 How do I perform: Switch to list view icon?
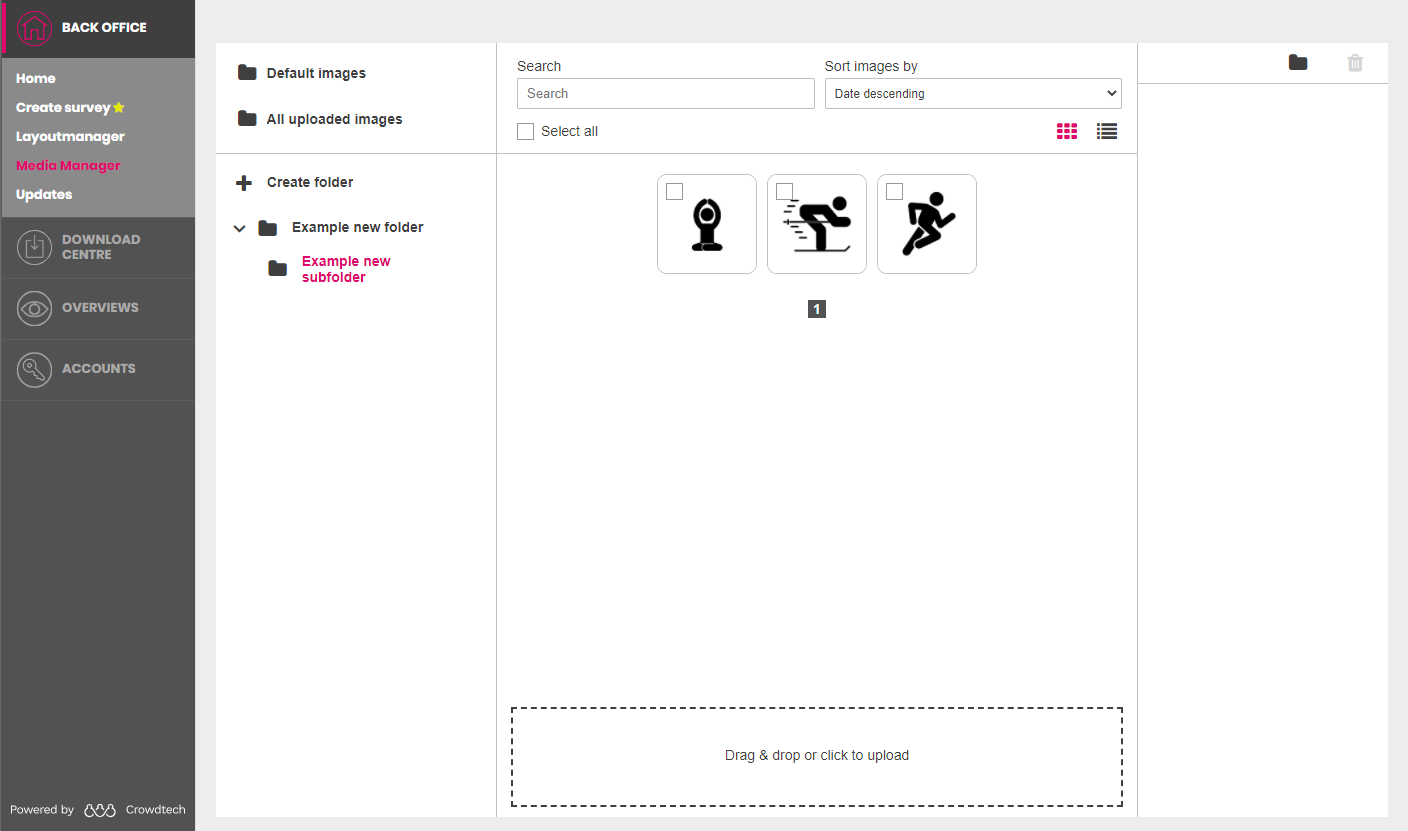1107,131
